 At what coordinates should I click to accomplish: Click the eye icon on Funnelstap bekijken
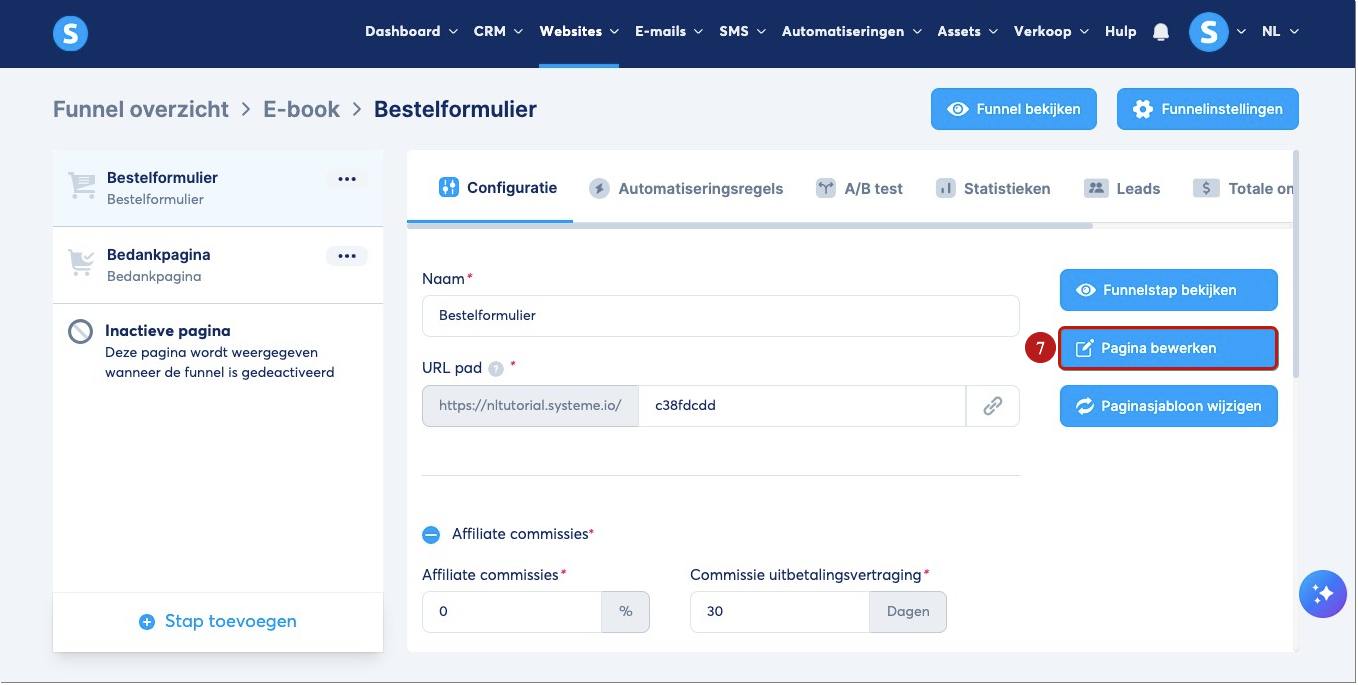1086,290
